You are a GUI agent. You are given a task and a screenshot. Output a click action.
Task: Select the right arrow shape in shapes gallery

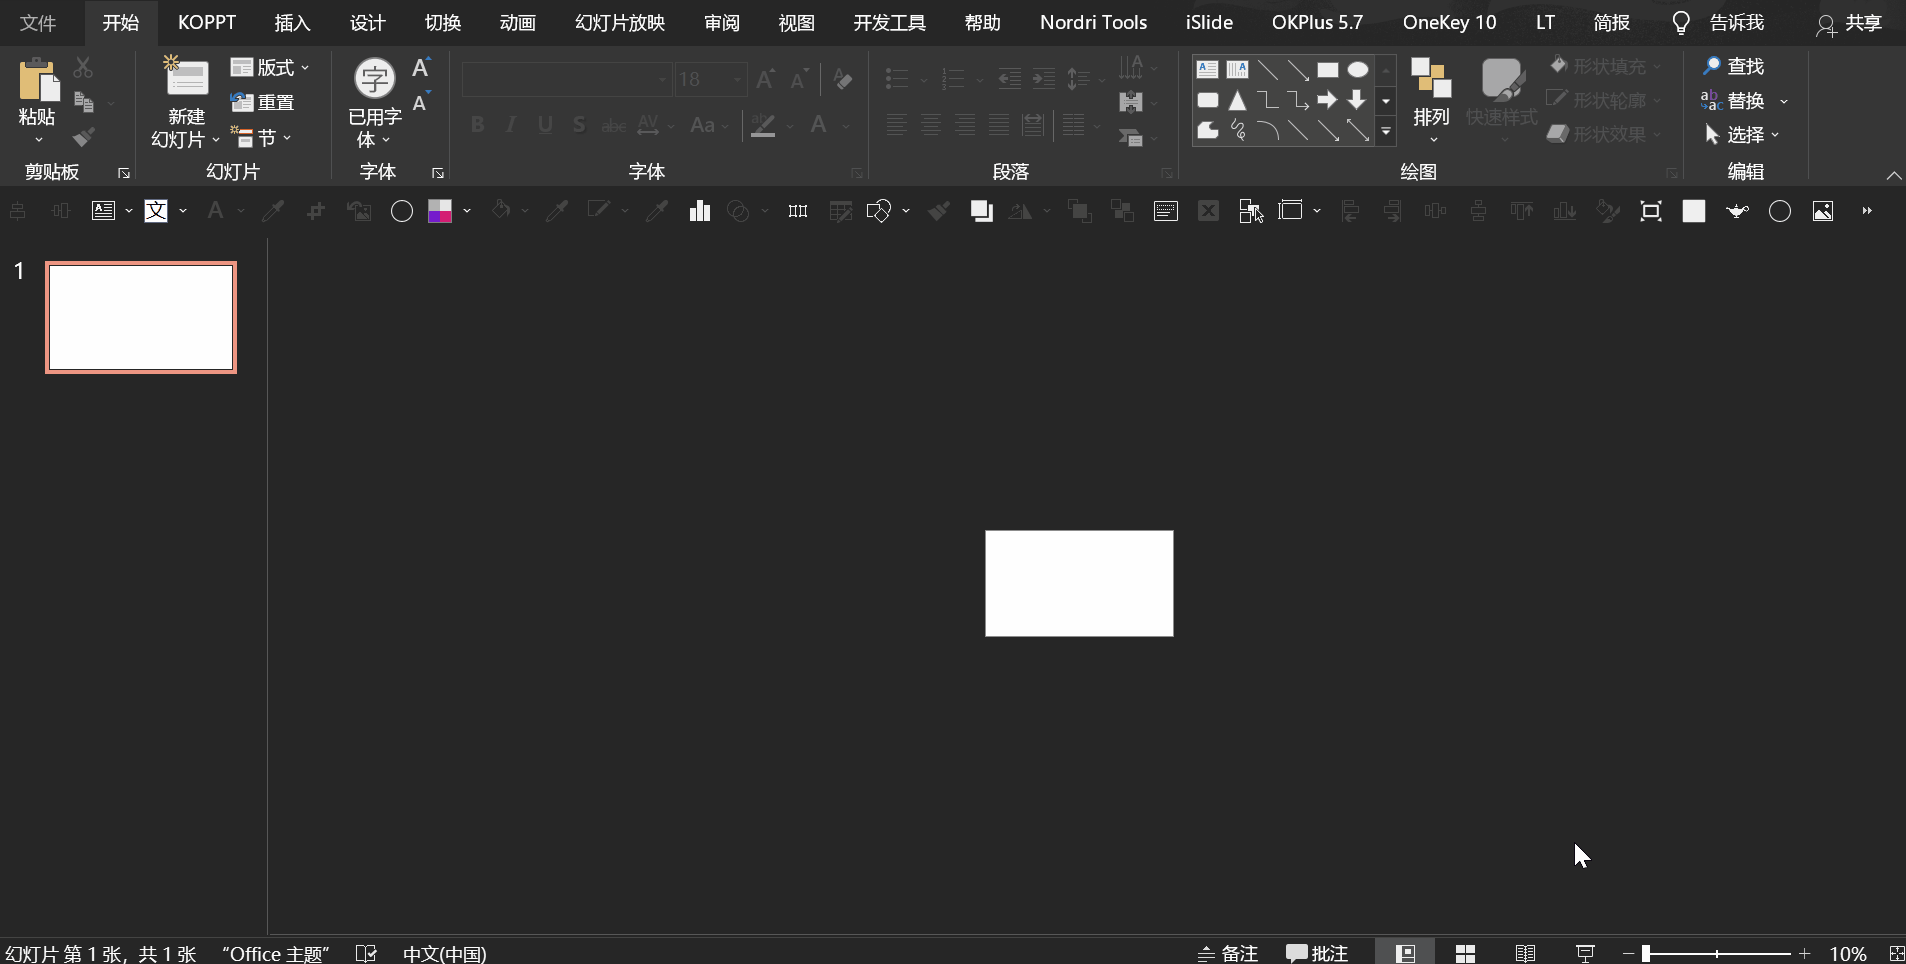point(1327,100)
